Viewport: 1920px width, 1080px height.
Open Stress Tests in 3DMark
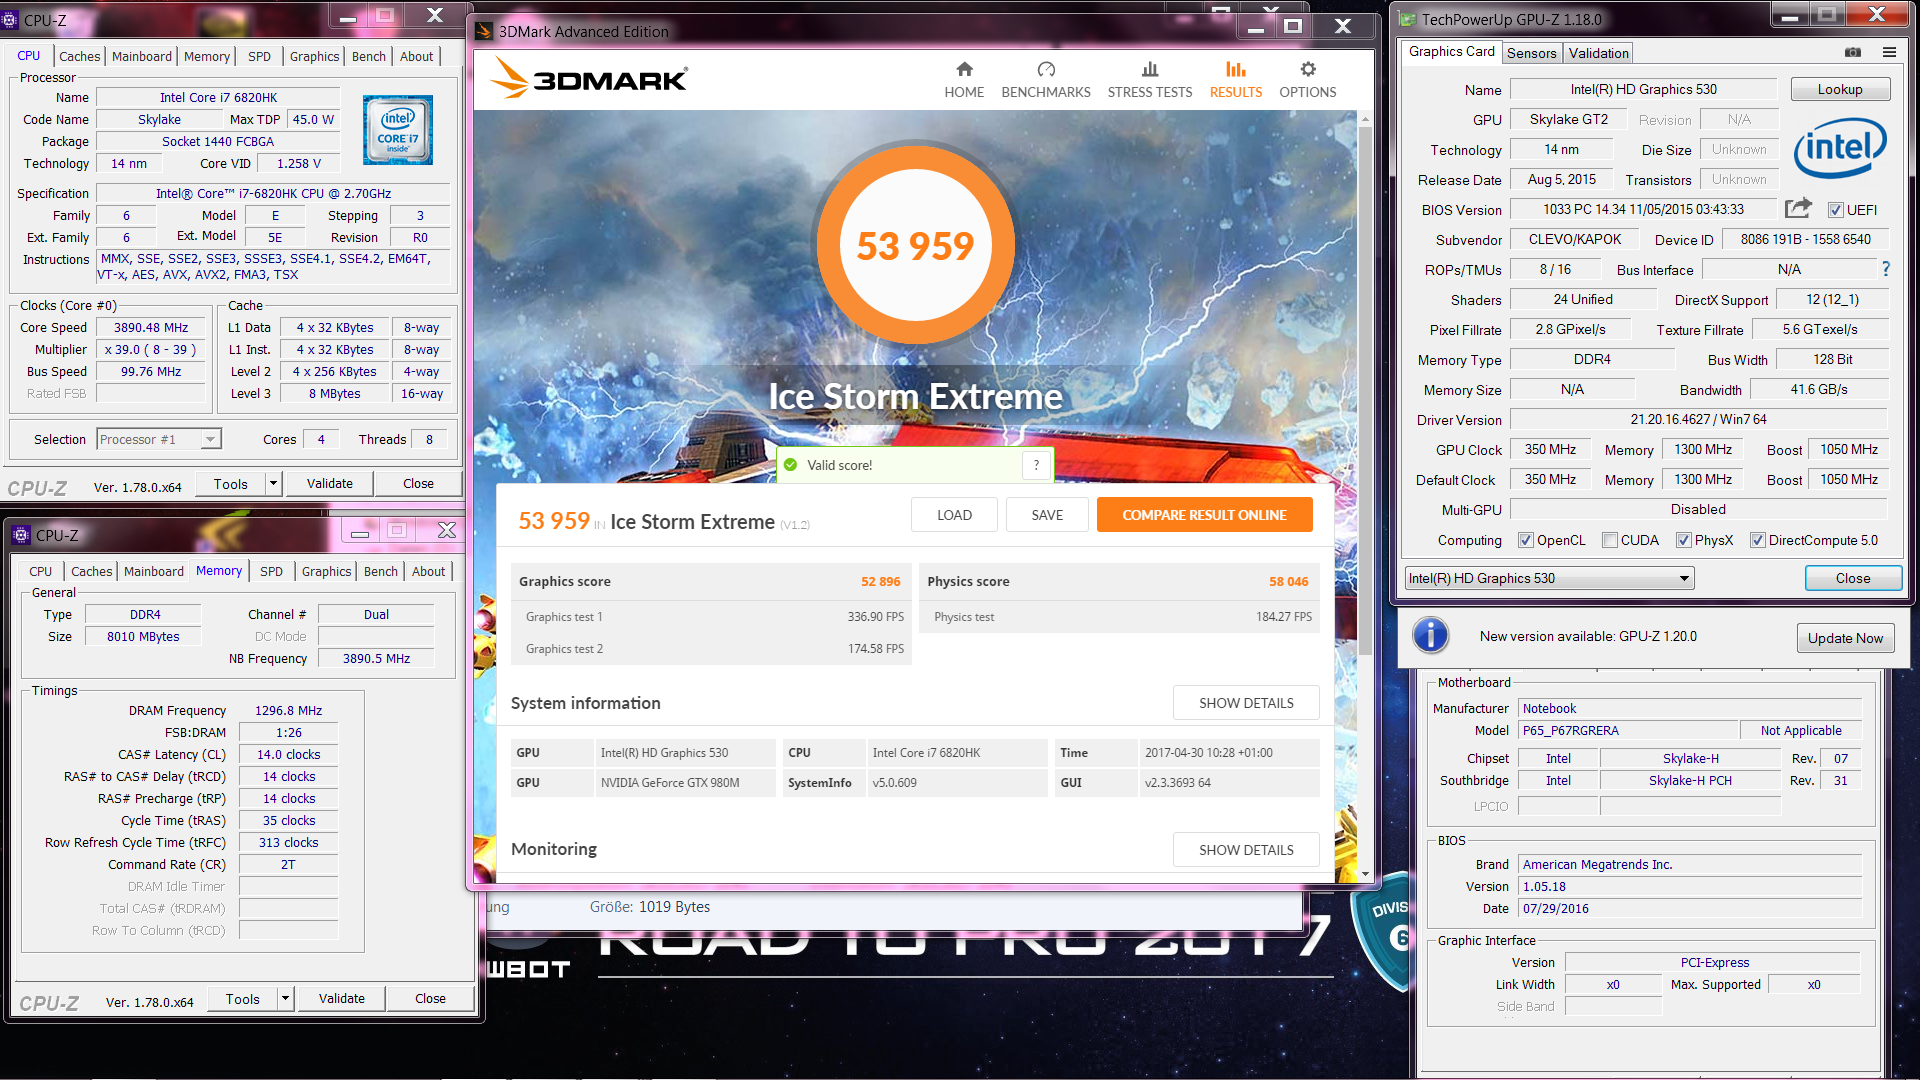(x=1150, y=80)
